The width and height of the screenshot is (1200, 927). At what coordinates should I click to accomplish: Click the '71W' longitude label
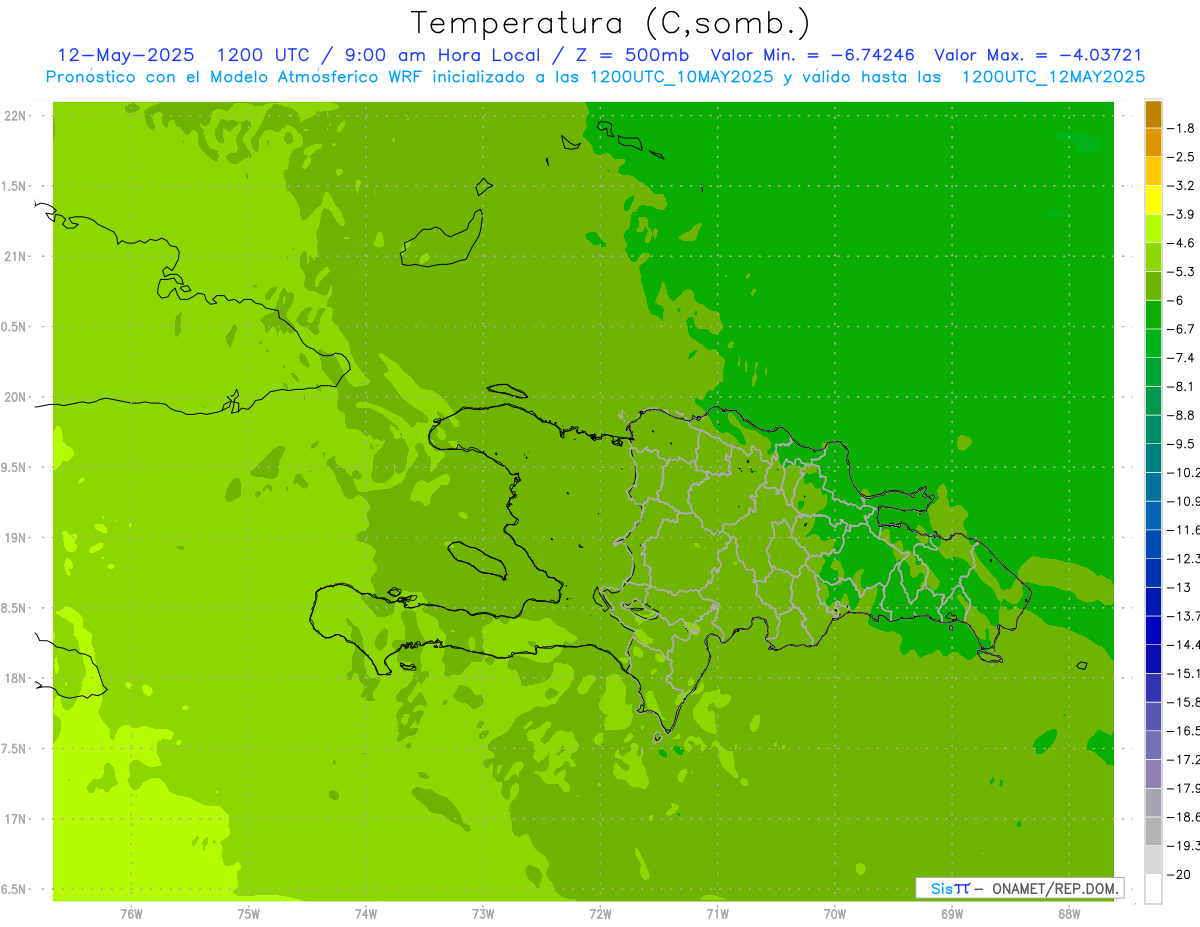717,913
